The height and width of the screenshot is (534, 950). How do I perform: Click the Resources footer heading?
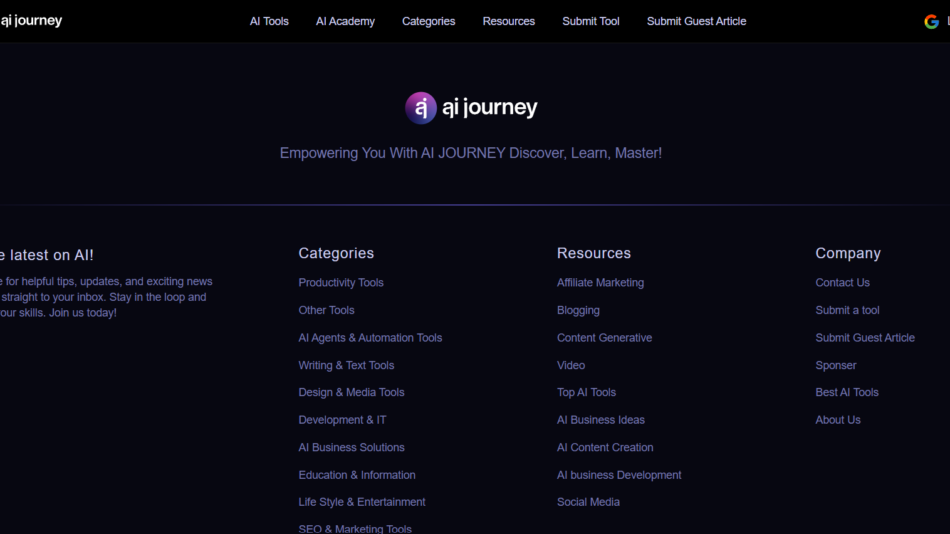point(594,253)
